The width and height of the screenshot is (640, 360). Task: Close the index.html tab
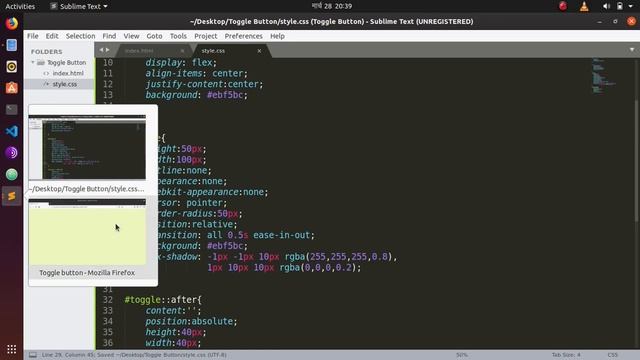pos(182,51)
